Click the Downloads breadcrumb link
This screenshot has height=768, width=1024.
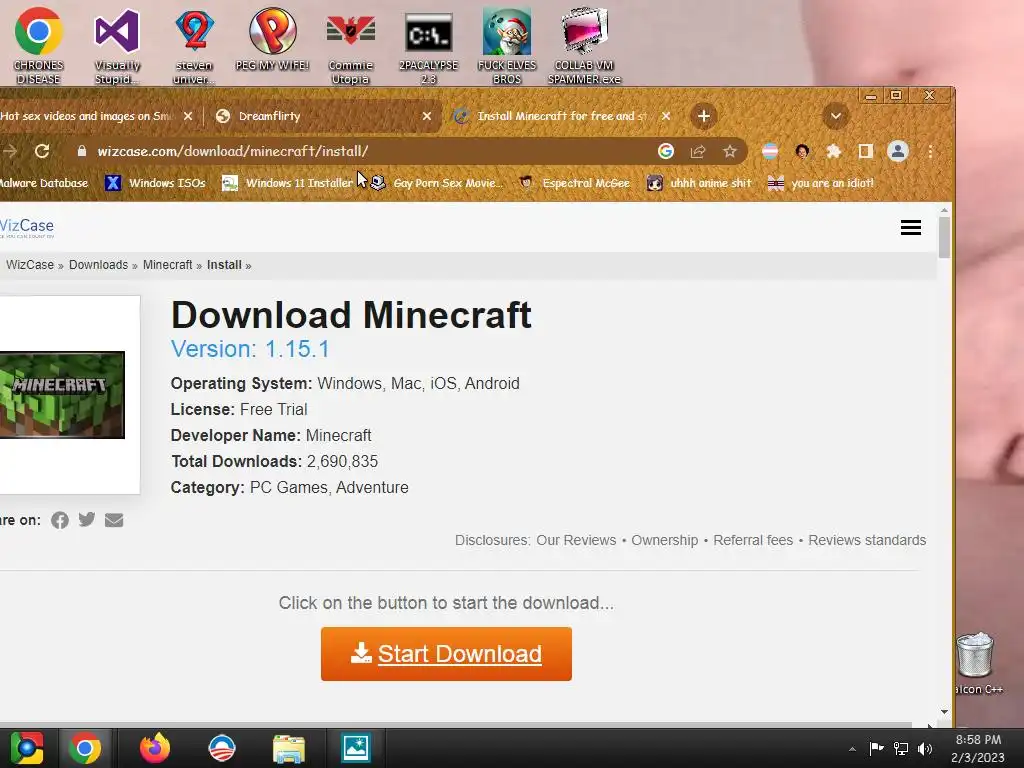pos(99,265)
